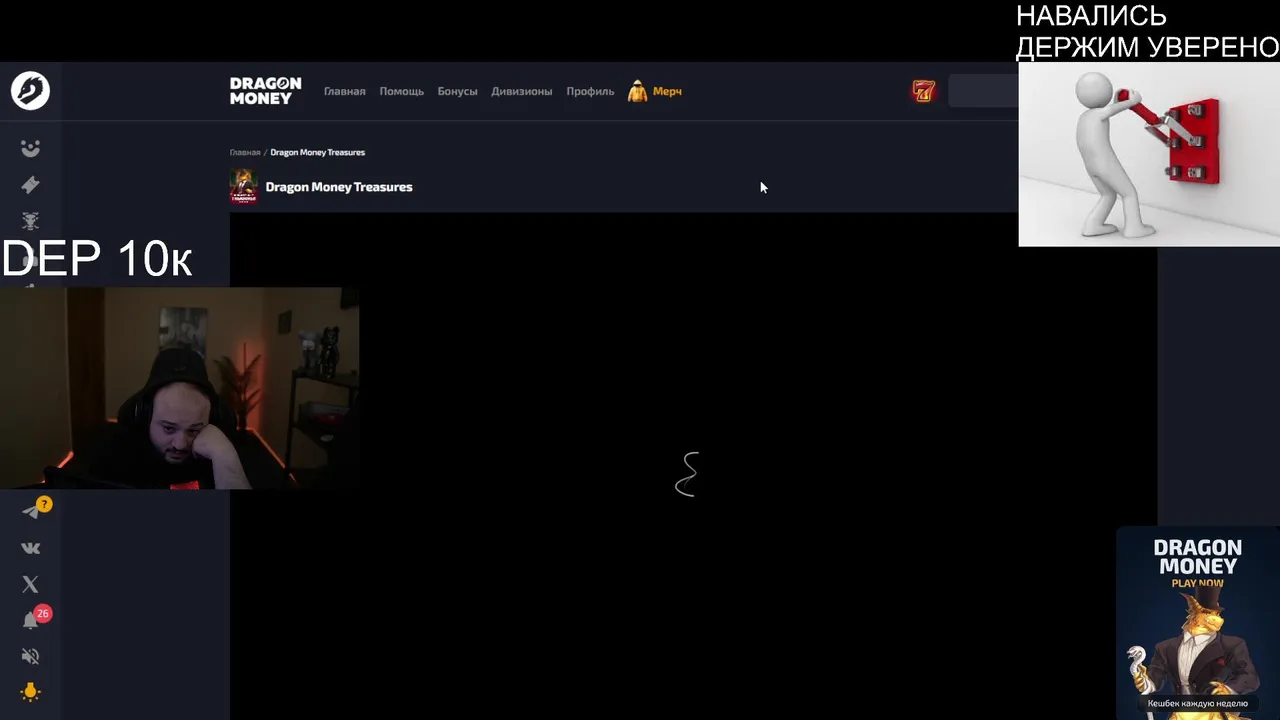The width and height of the screenshot is (1280, 720).
Task: Toggle the yellow light bulb theme
Action: tap(30, 692)
